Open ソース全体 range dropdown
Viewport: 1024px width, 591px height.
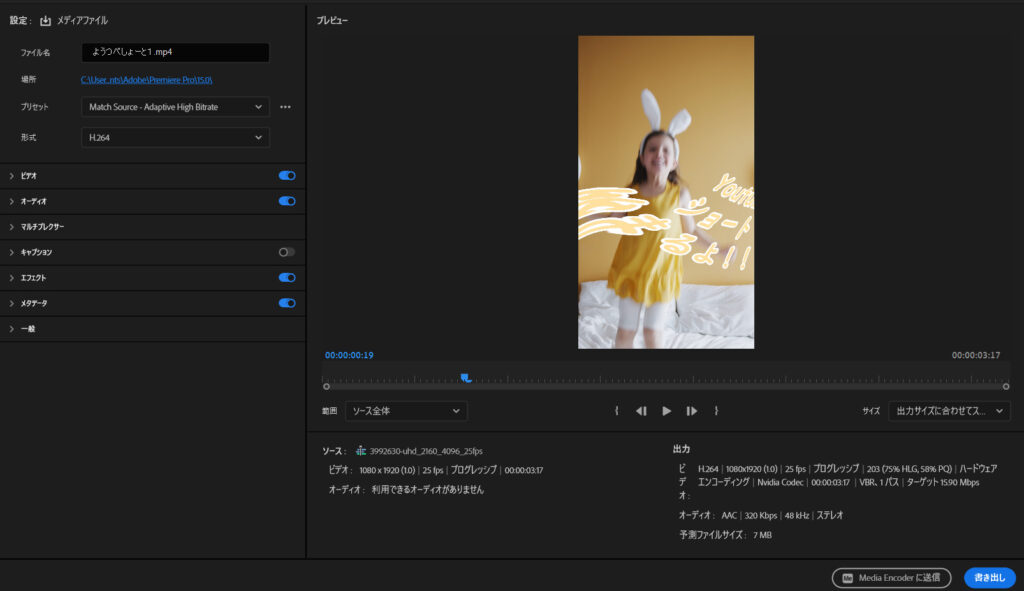pos(406,411)
